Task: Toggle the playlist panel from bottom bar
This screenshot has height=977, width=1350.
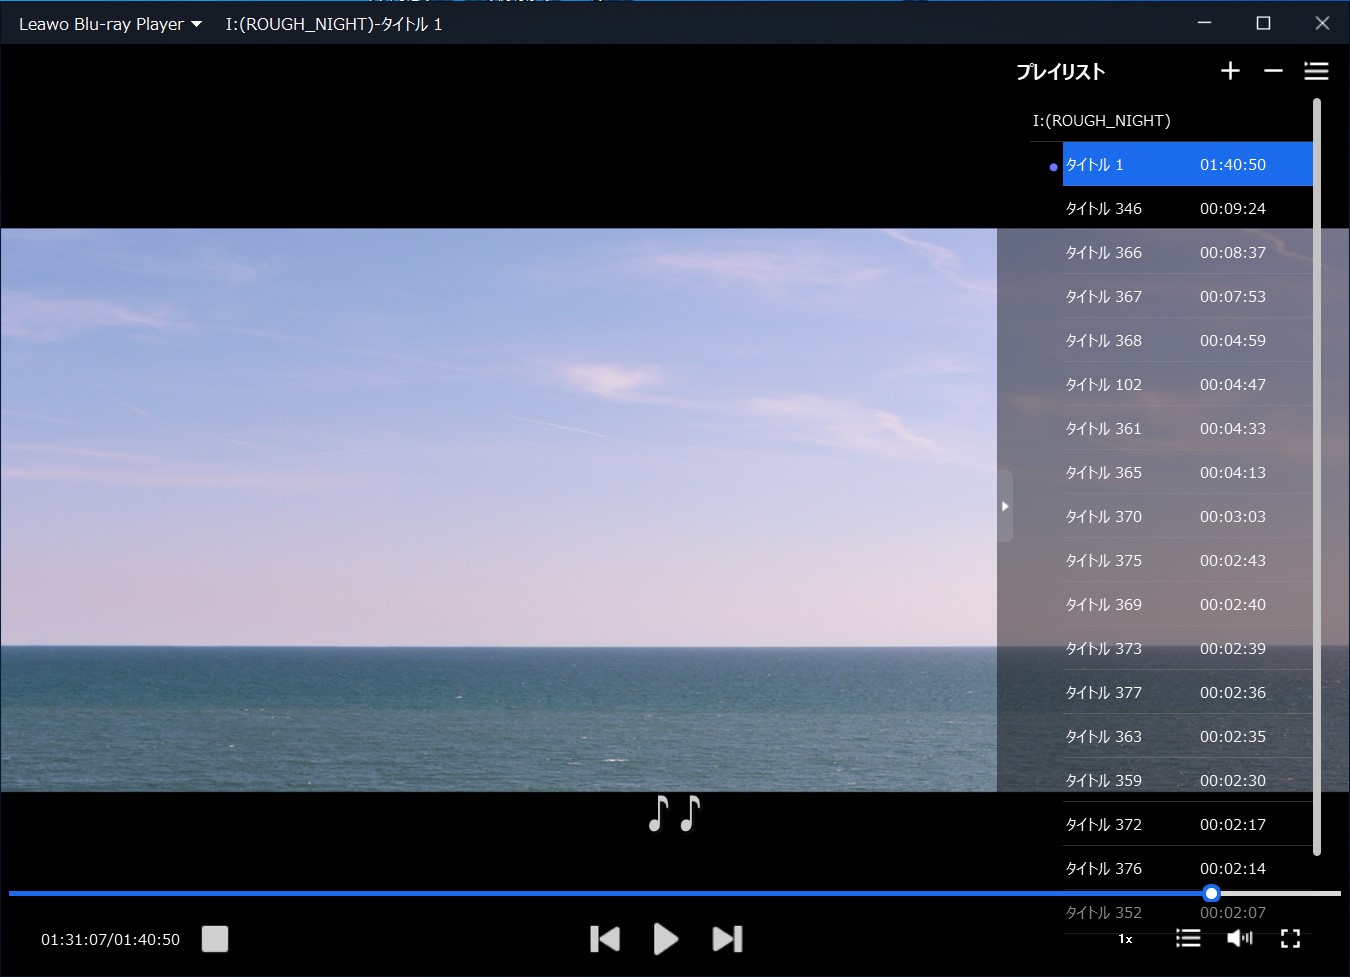Action: [x=1187, y=938]
